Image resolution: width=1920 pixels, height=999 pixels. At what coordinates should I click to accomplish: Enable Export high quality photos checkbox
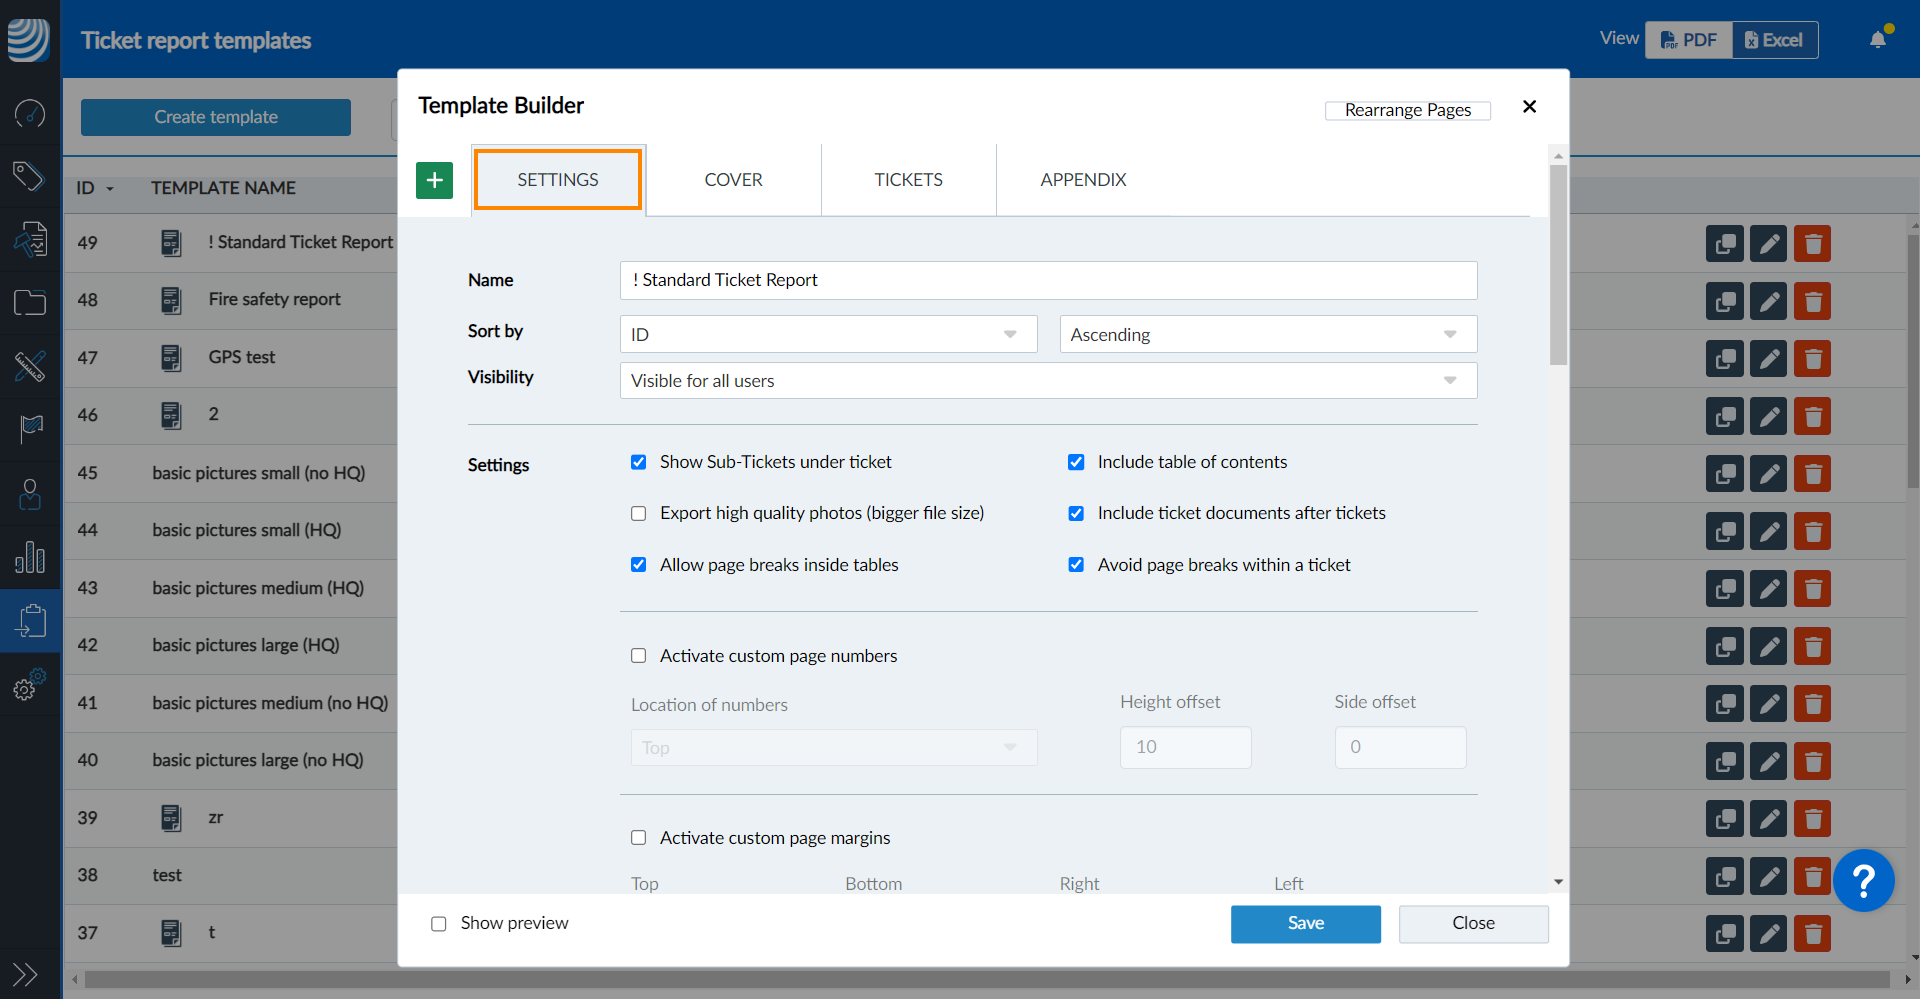pyautogui.click(x=638, y=514)
